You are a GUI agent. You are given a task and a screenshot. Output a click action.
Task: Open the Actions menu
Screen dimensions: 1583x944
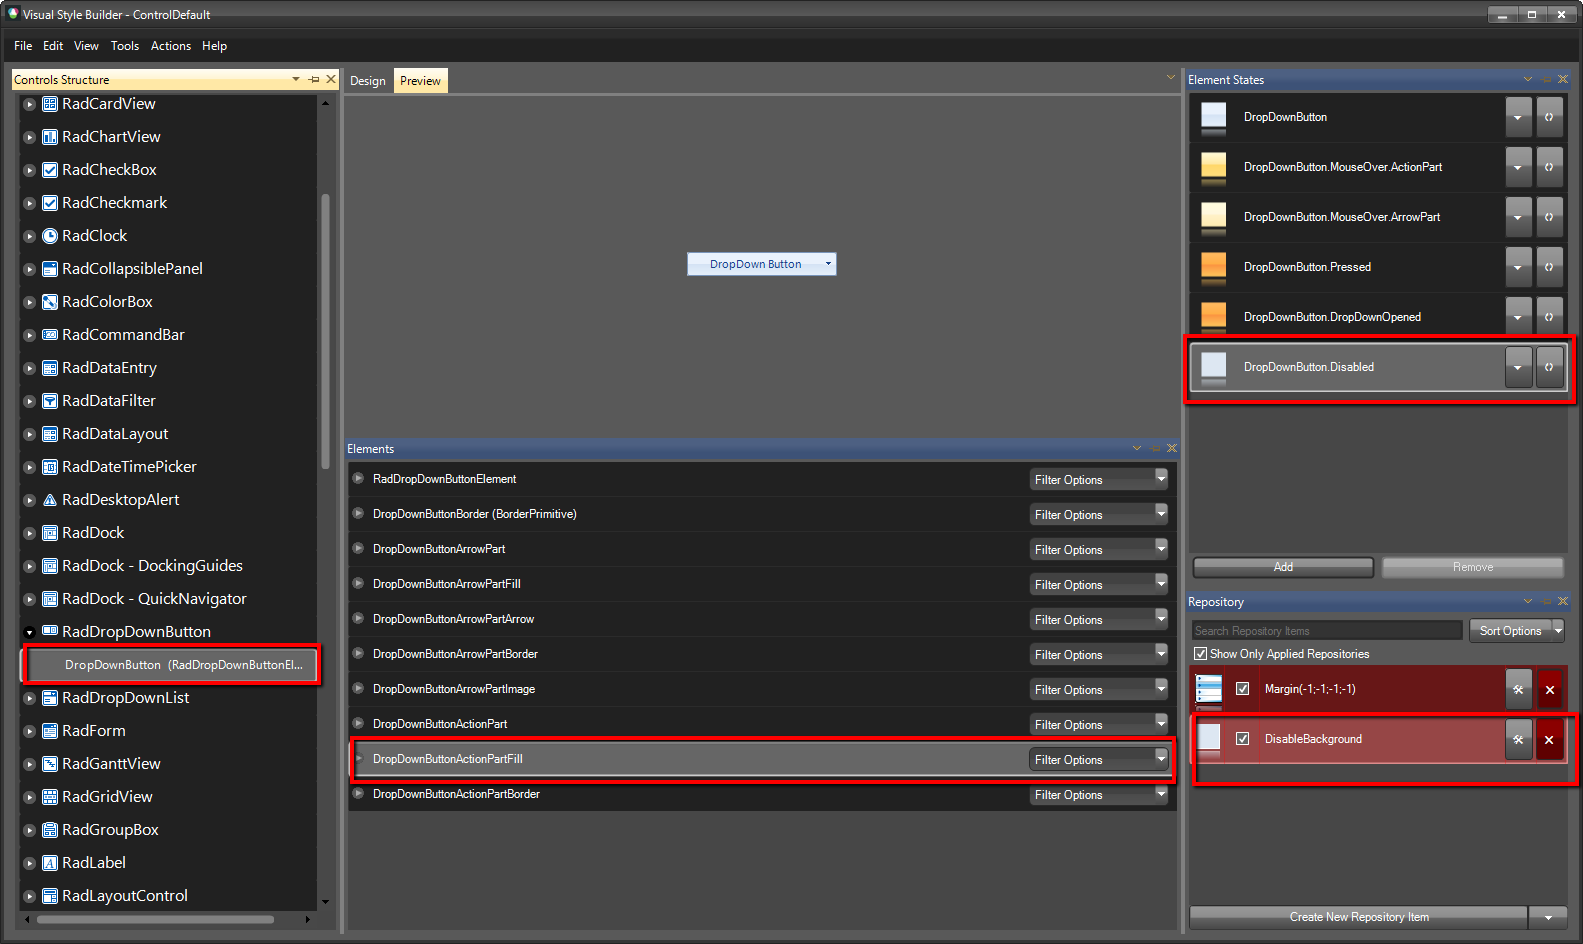click(x=171, y=46)
